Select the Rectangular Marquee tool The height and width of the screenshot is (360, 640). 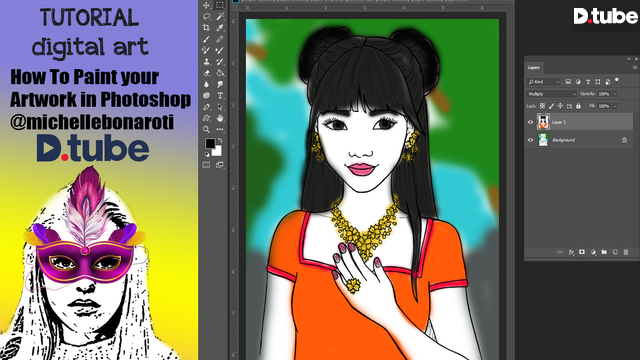(220, 5)
